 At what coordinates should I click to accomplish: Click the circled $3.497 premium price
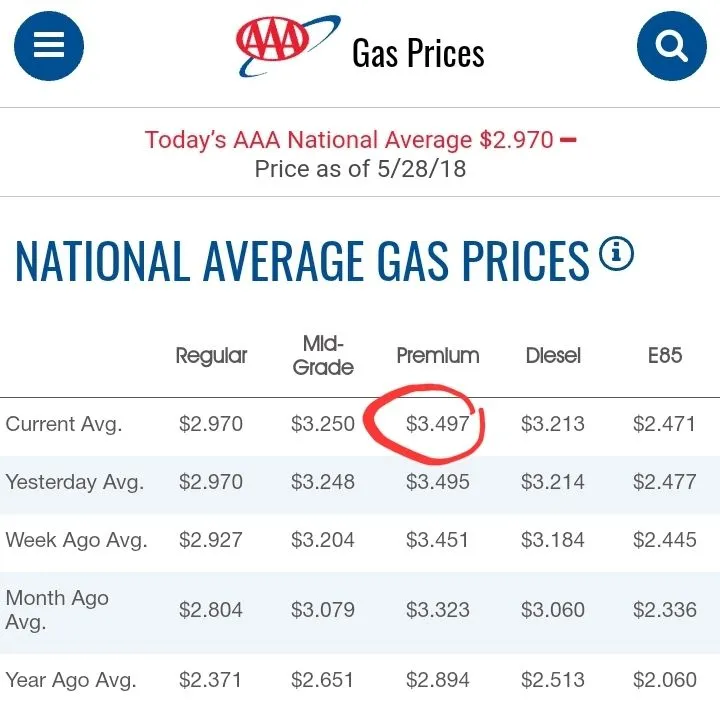coord(438,424)
